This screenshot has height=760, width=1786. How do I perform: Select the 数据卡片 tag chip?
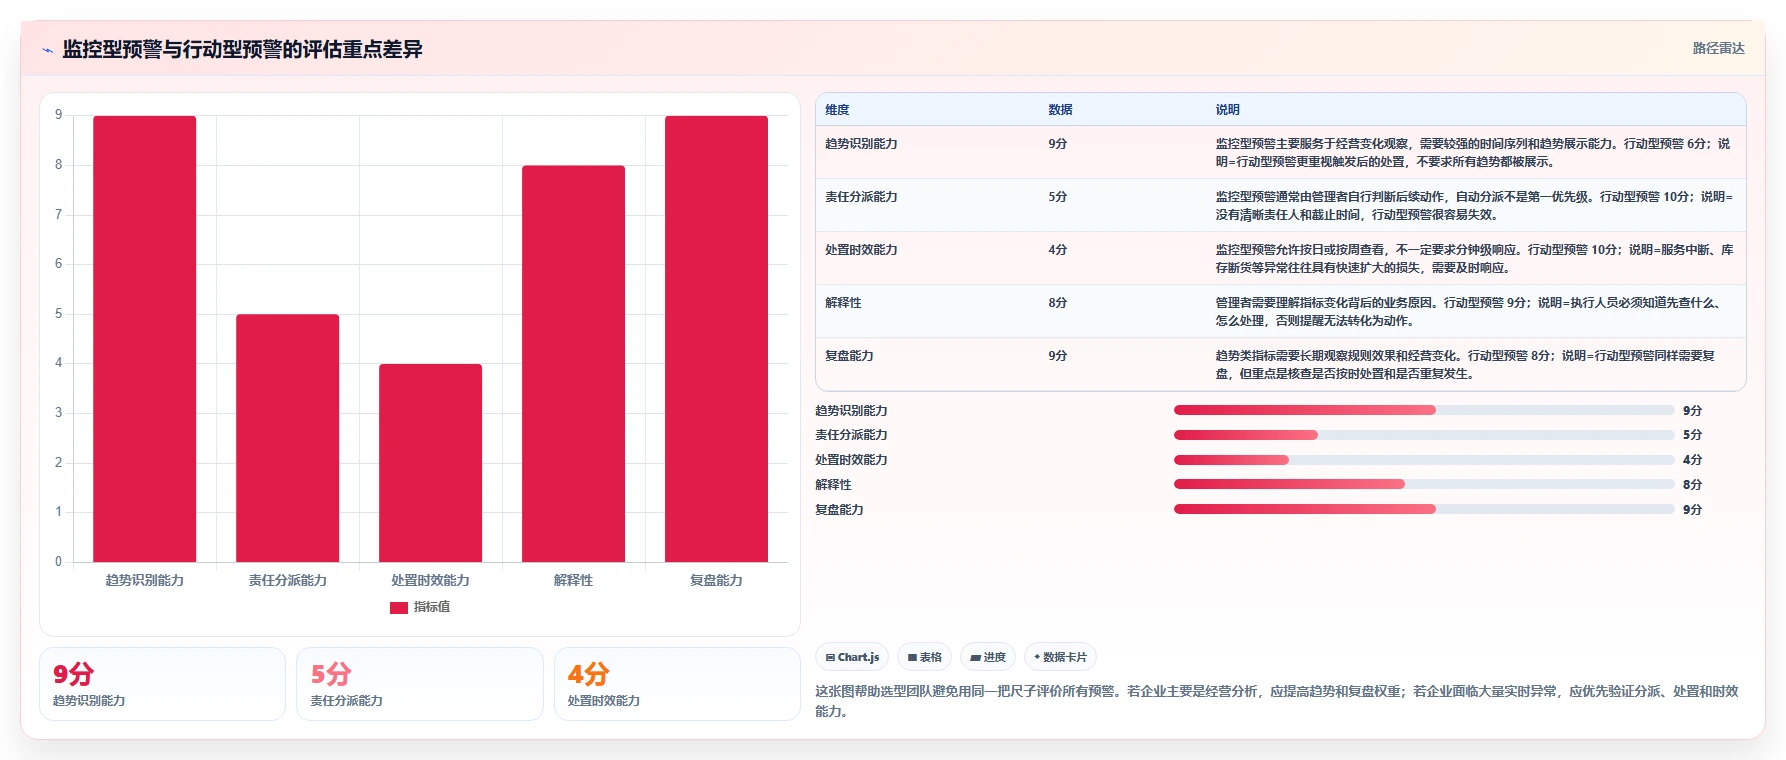[x=1060, y=657]
